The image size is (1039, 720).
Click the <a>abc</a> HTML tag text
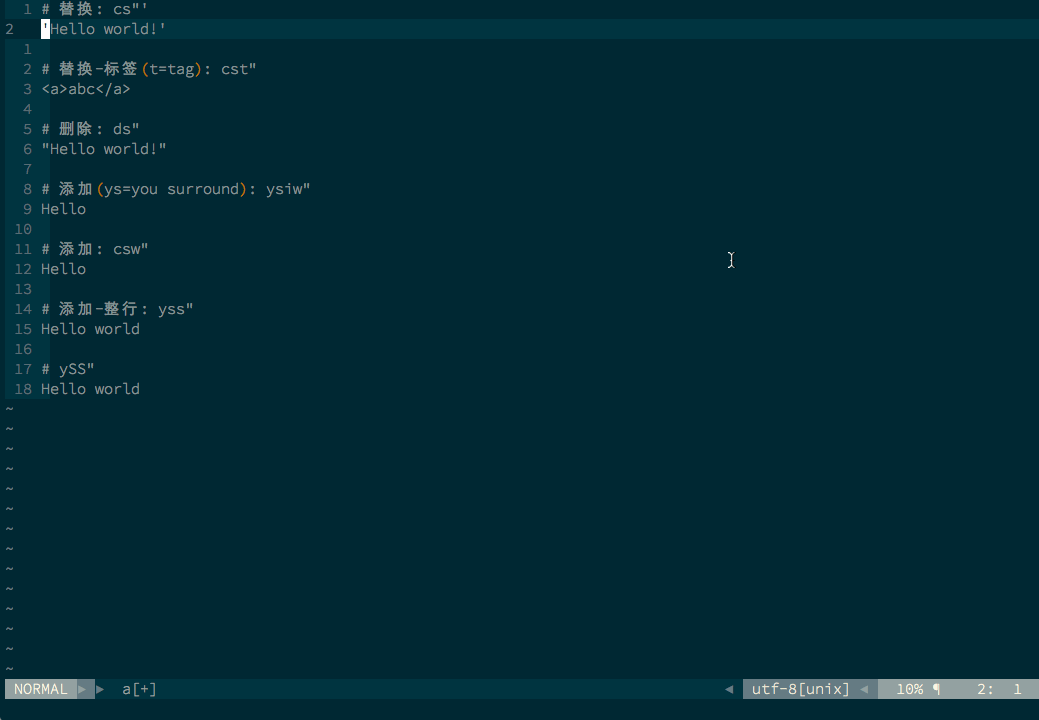click(x=85, y=89)
